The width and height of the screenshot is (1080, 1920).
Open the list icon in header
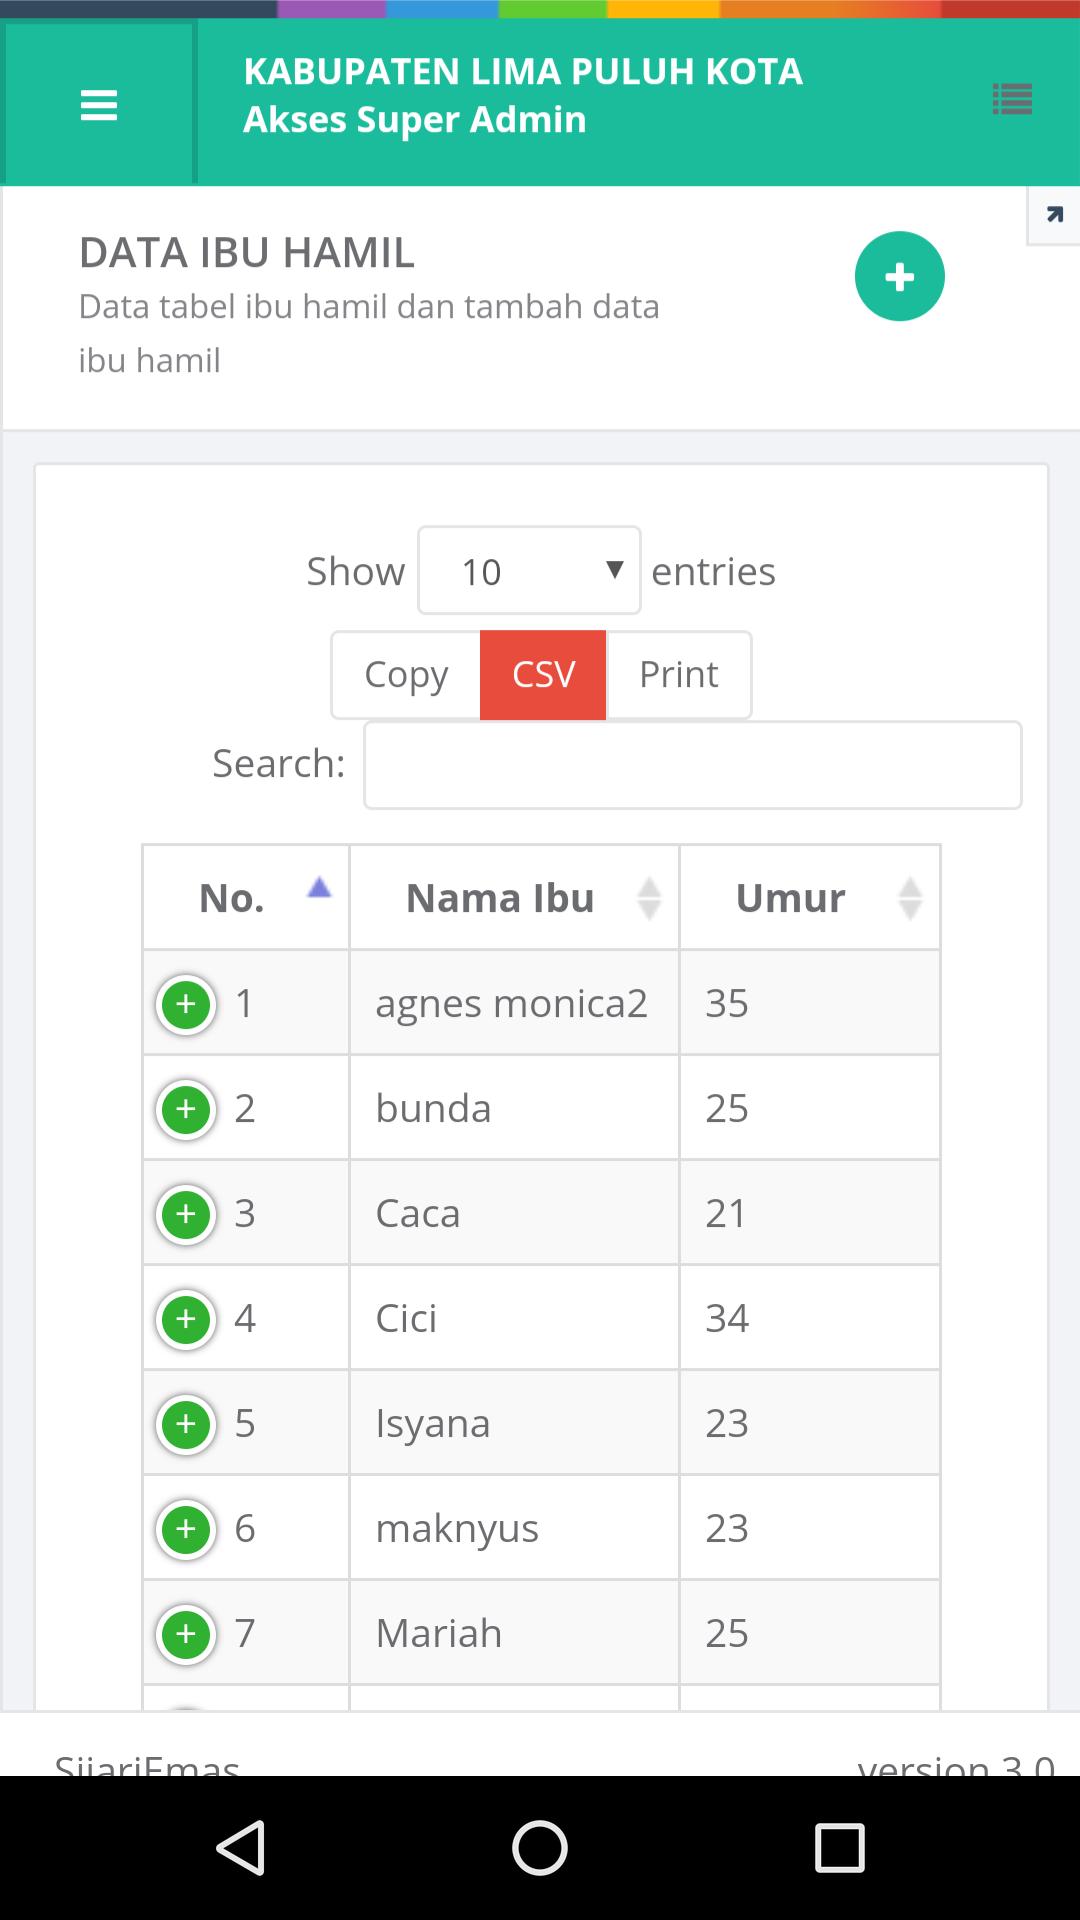1012,100
